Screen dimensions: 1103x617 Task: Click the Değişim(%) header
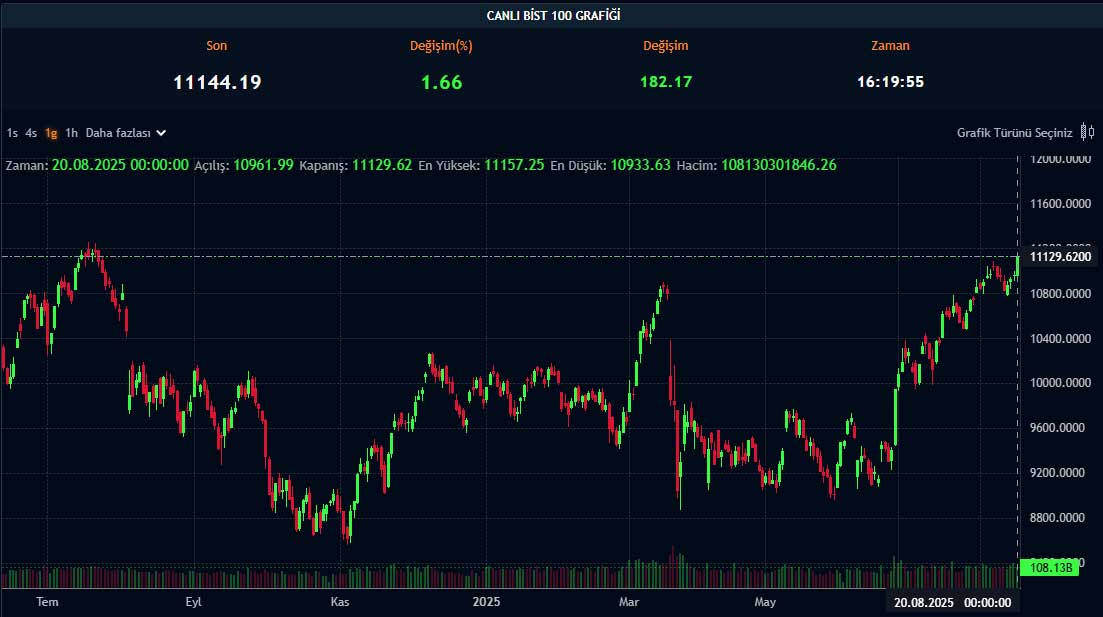tap(441, 46)
